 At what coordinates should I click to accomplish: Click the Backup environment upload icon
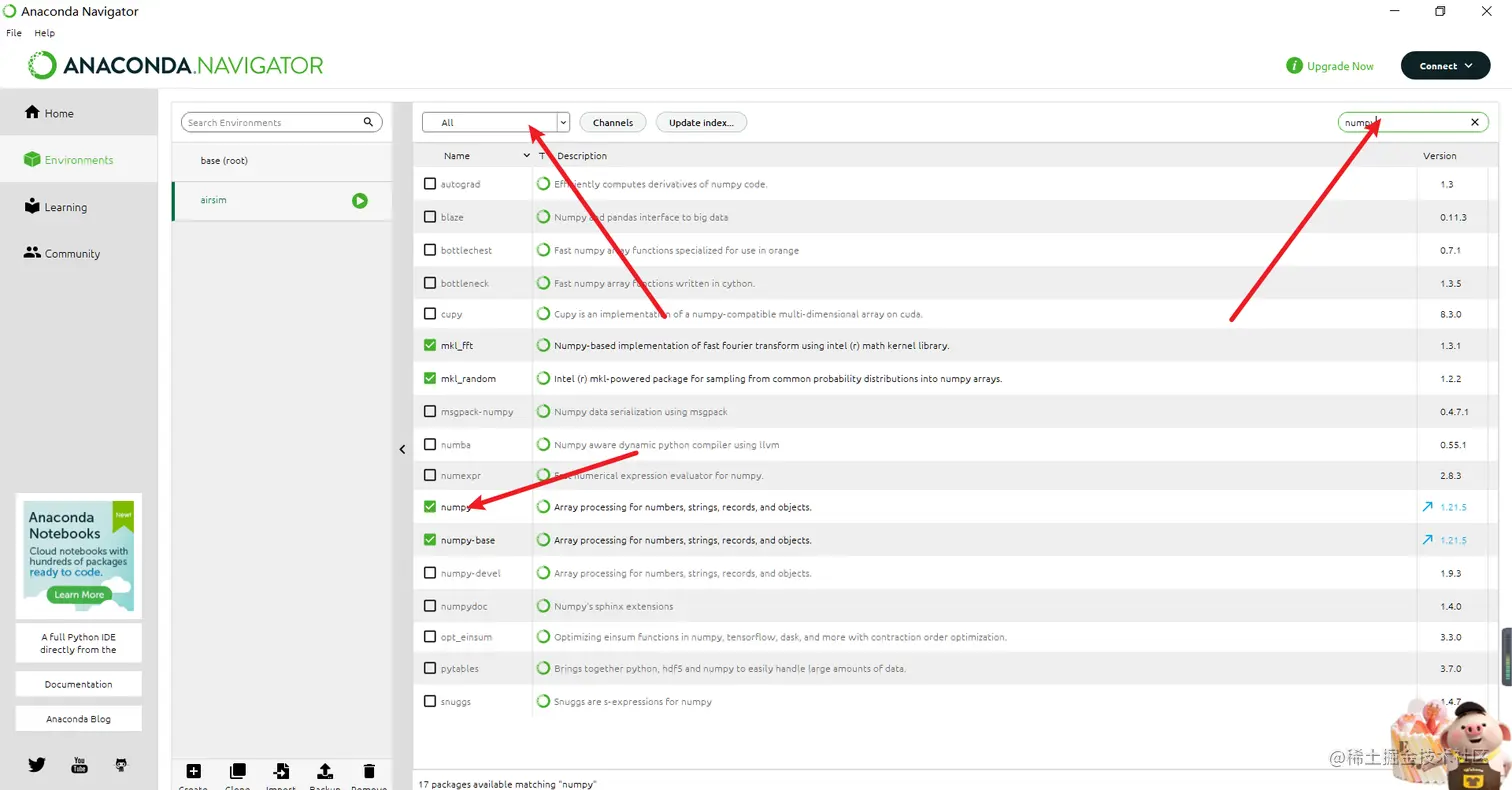coord(325,771)
